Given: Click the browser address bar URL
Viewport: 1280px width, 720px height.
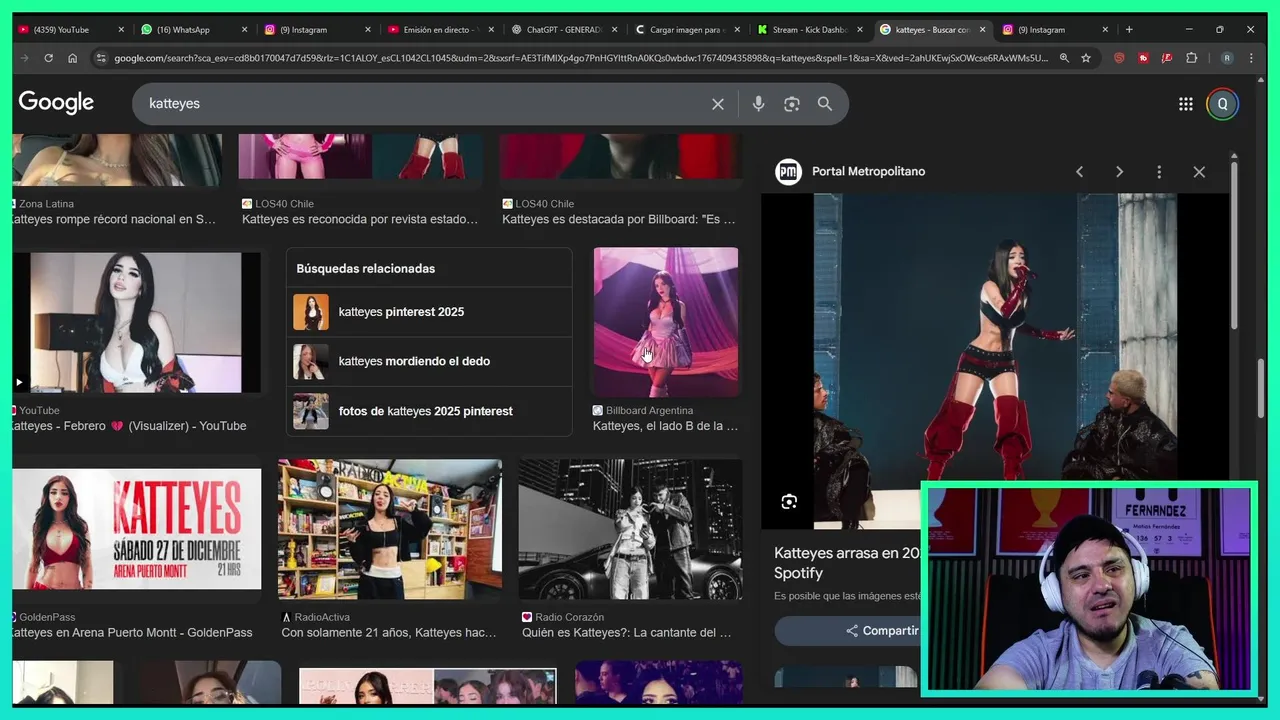Looking at the screenshot, I should [x=580, y=58].
